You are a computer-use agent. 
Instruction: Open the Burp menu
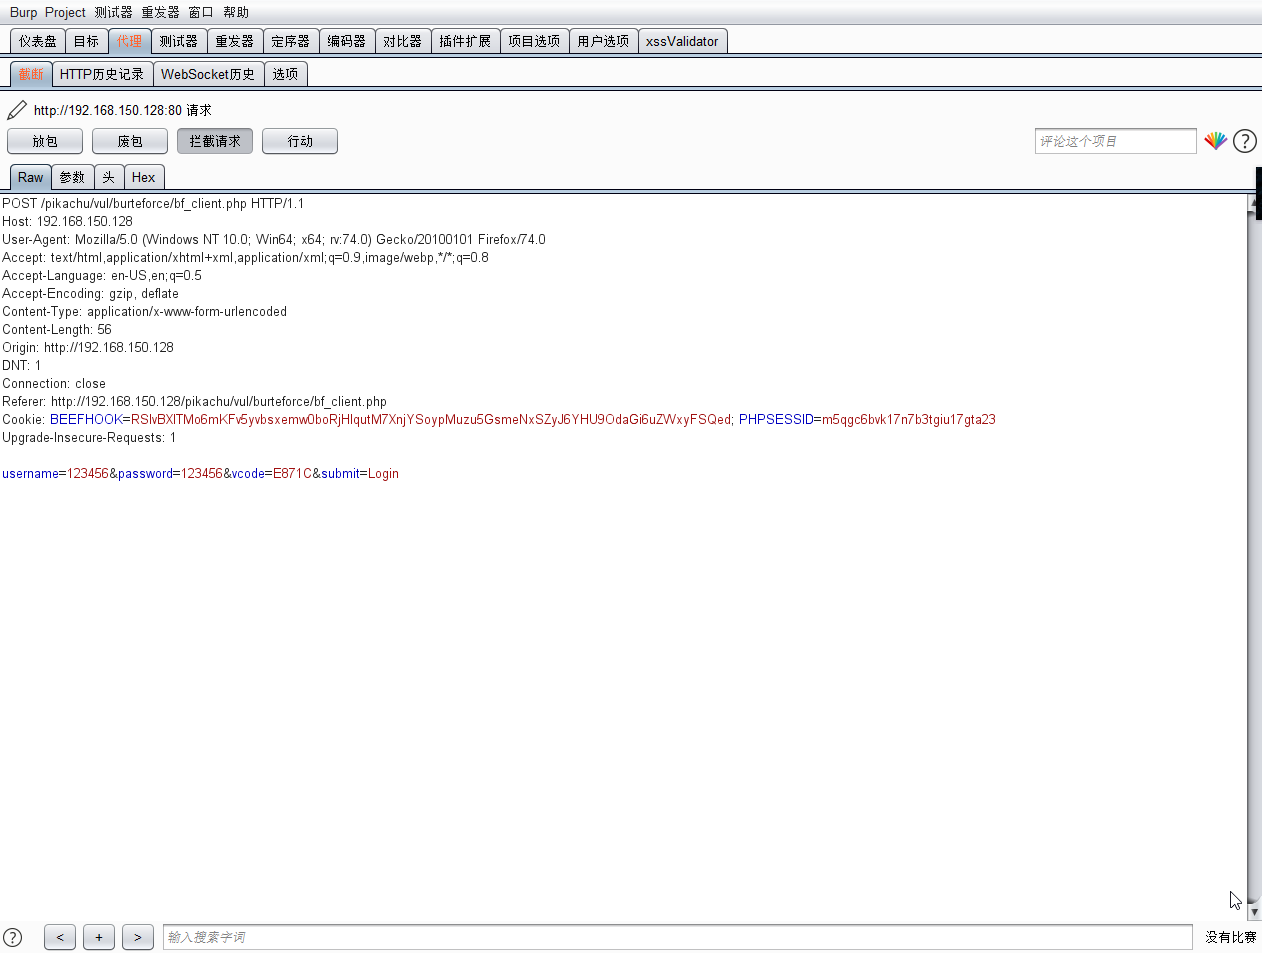[23, 12]
